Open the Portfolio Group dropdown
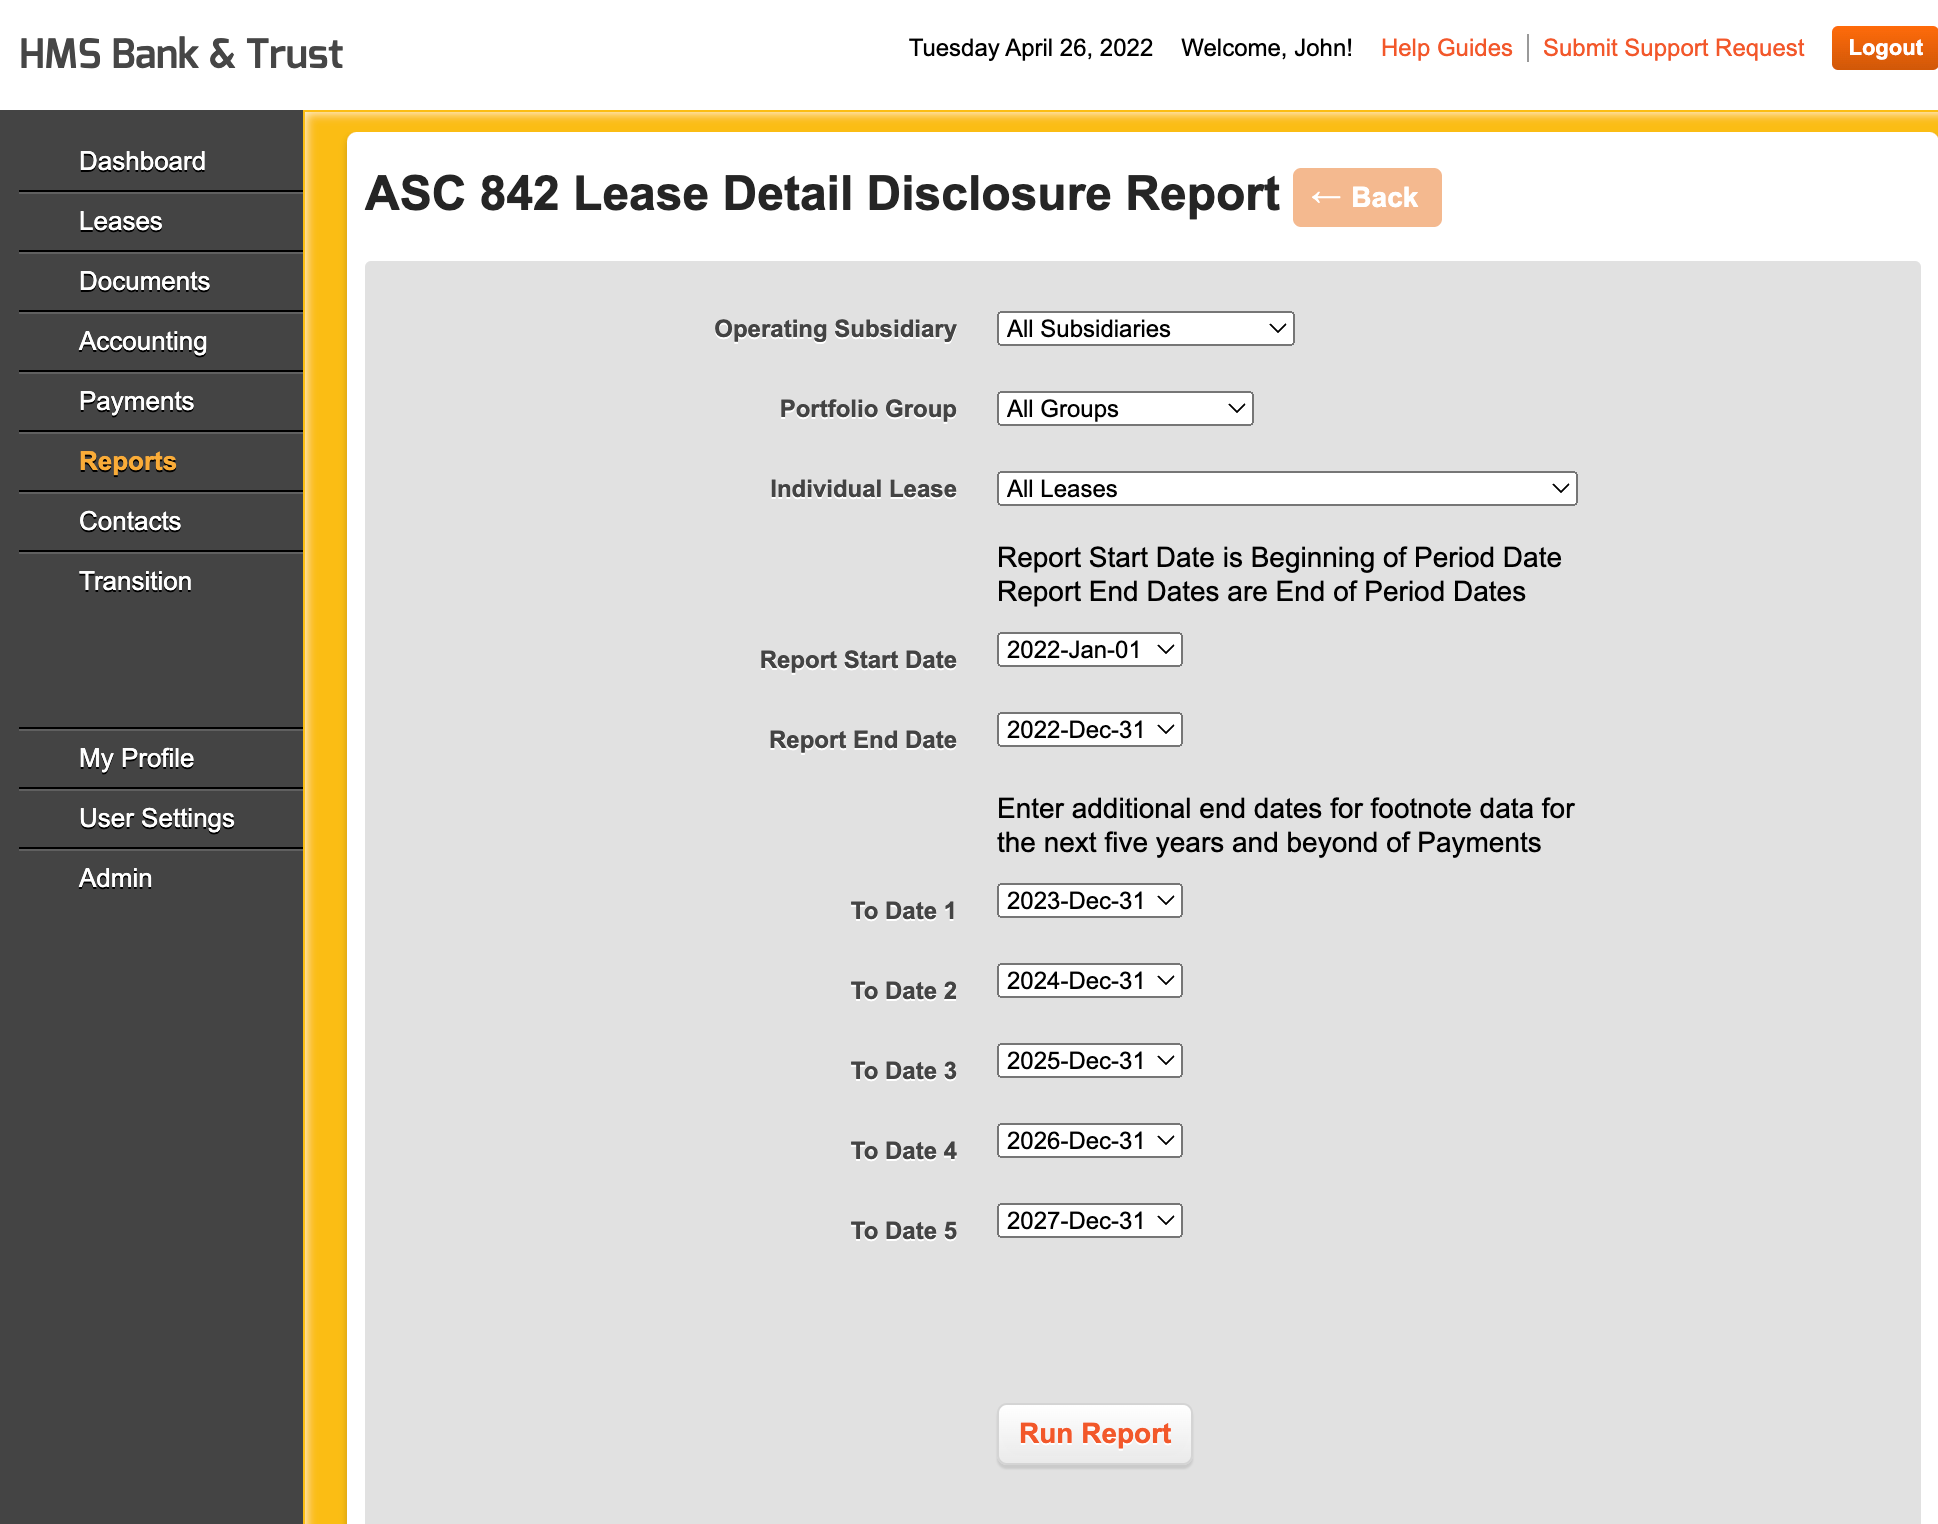 click(x=1124, y=409)
